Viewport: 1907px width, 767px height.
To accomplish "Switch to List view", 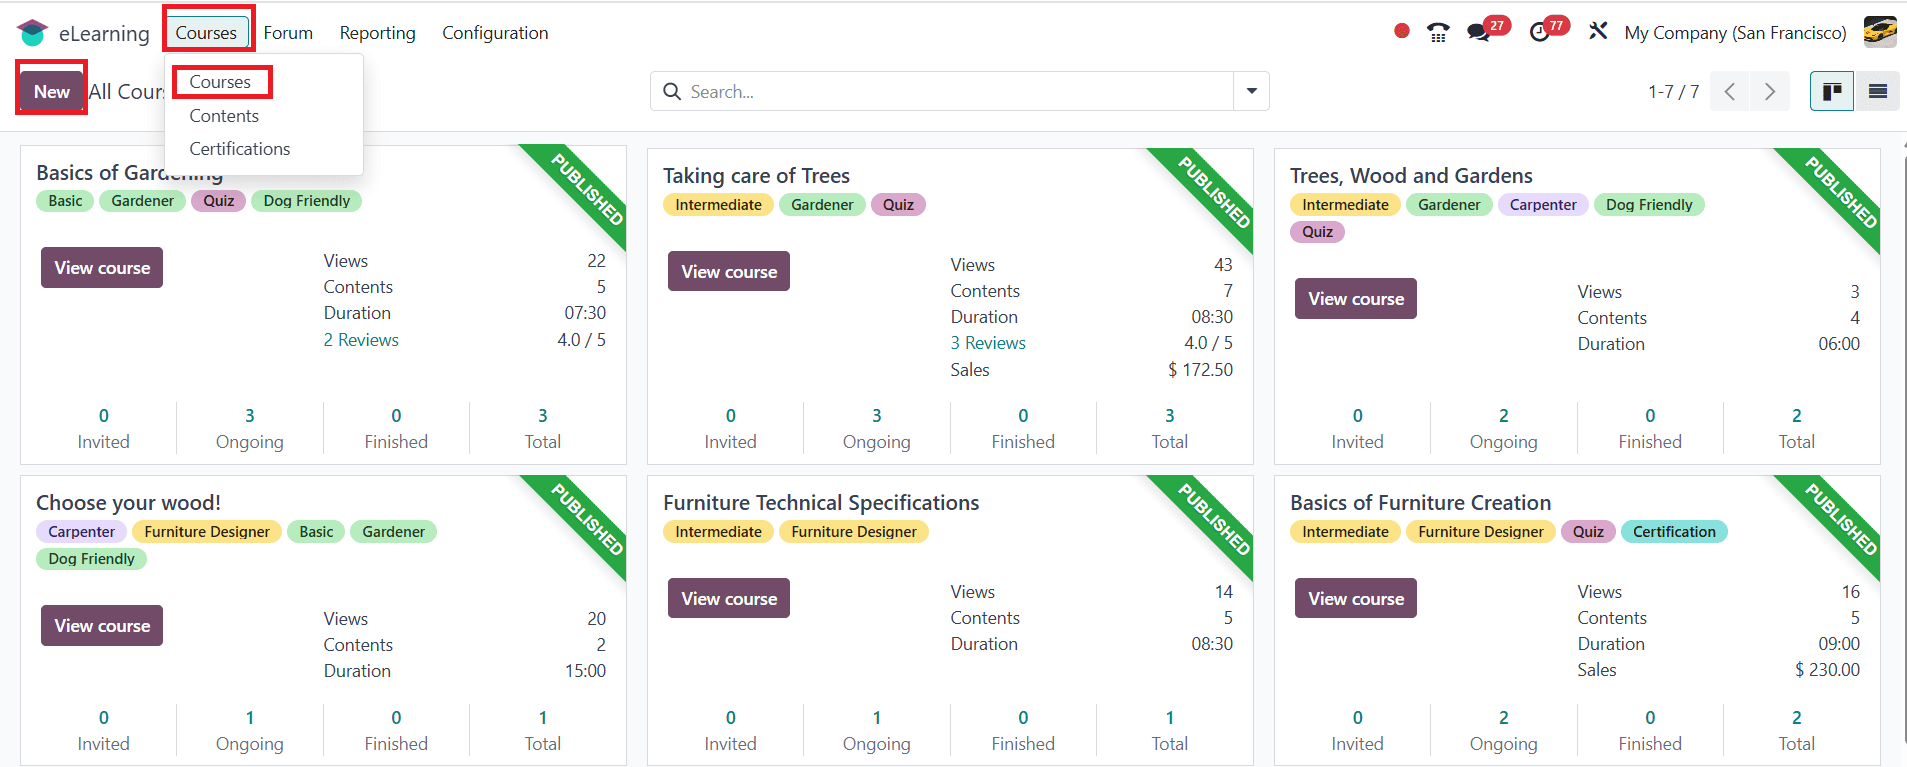I will [x=1878, y=92].
